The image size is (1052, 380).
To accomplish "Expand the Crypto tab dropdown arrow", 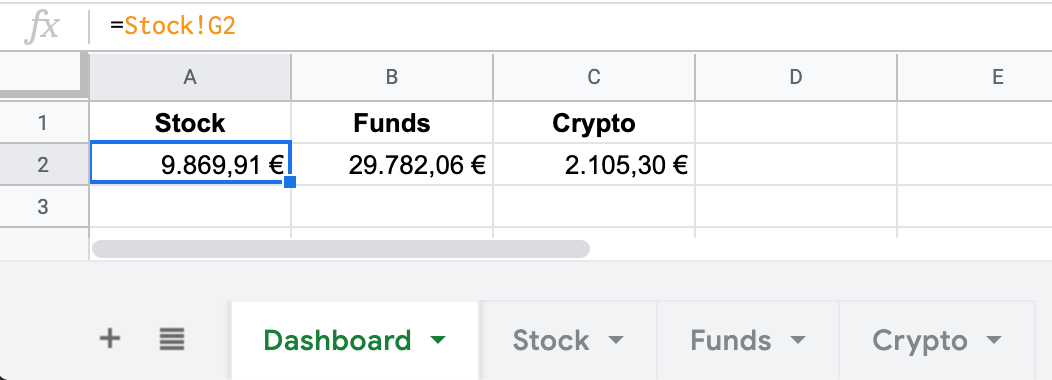I will [x=994, y=340].
